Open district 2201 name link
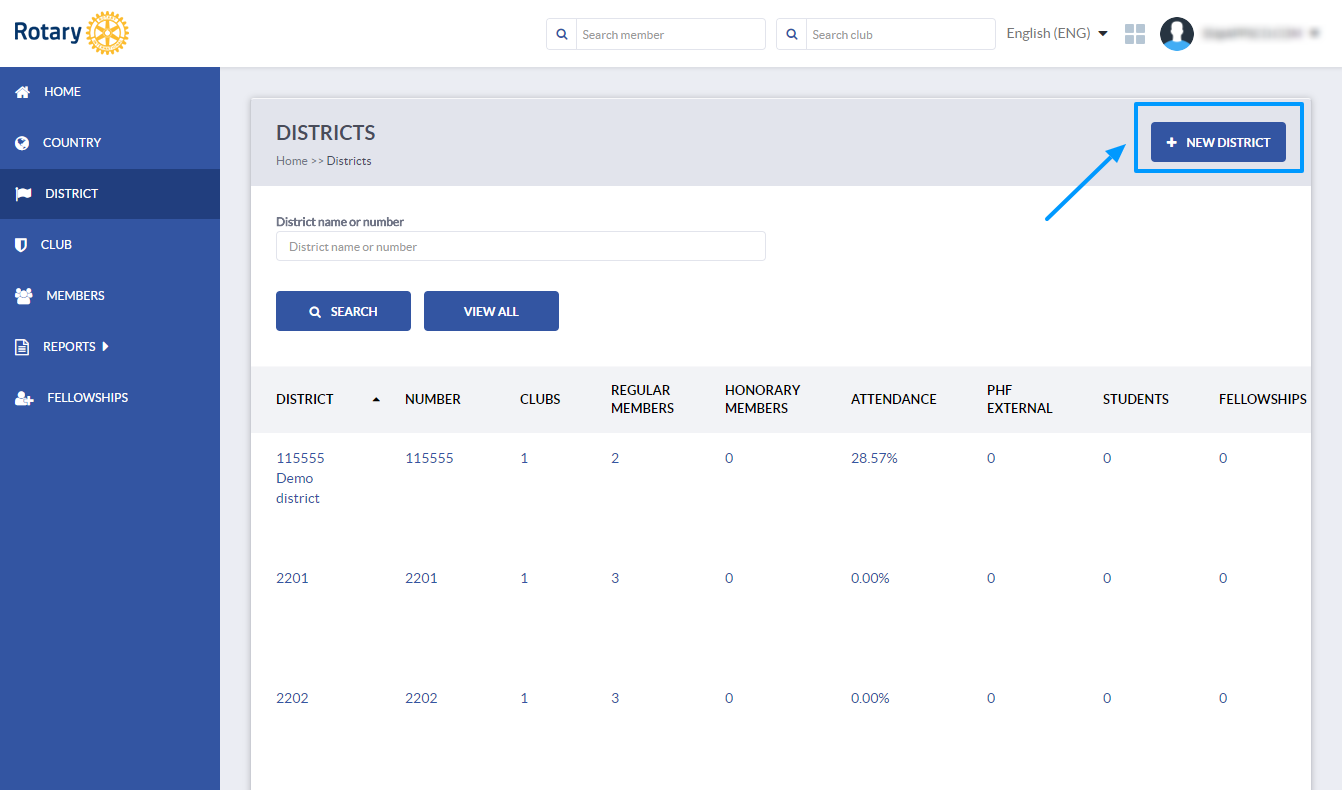Viewport: 1342px width, 790px height. [x=292, y=578]
